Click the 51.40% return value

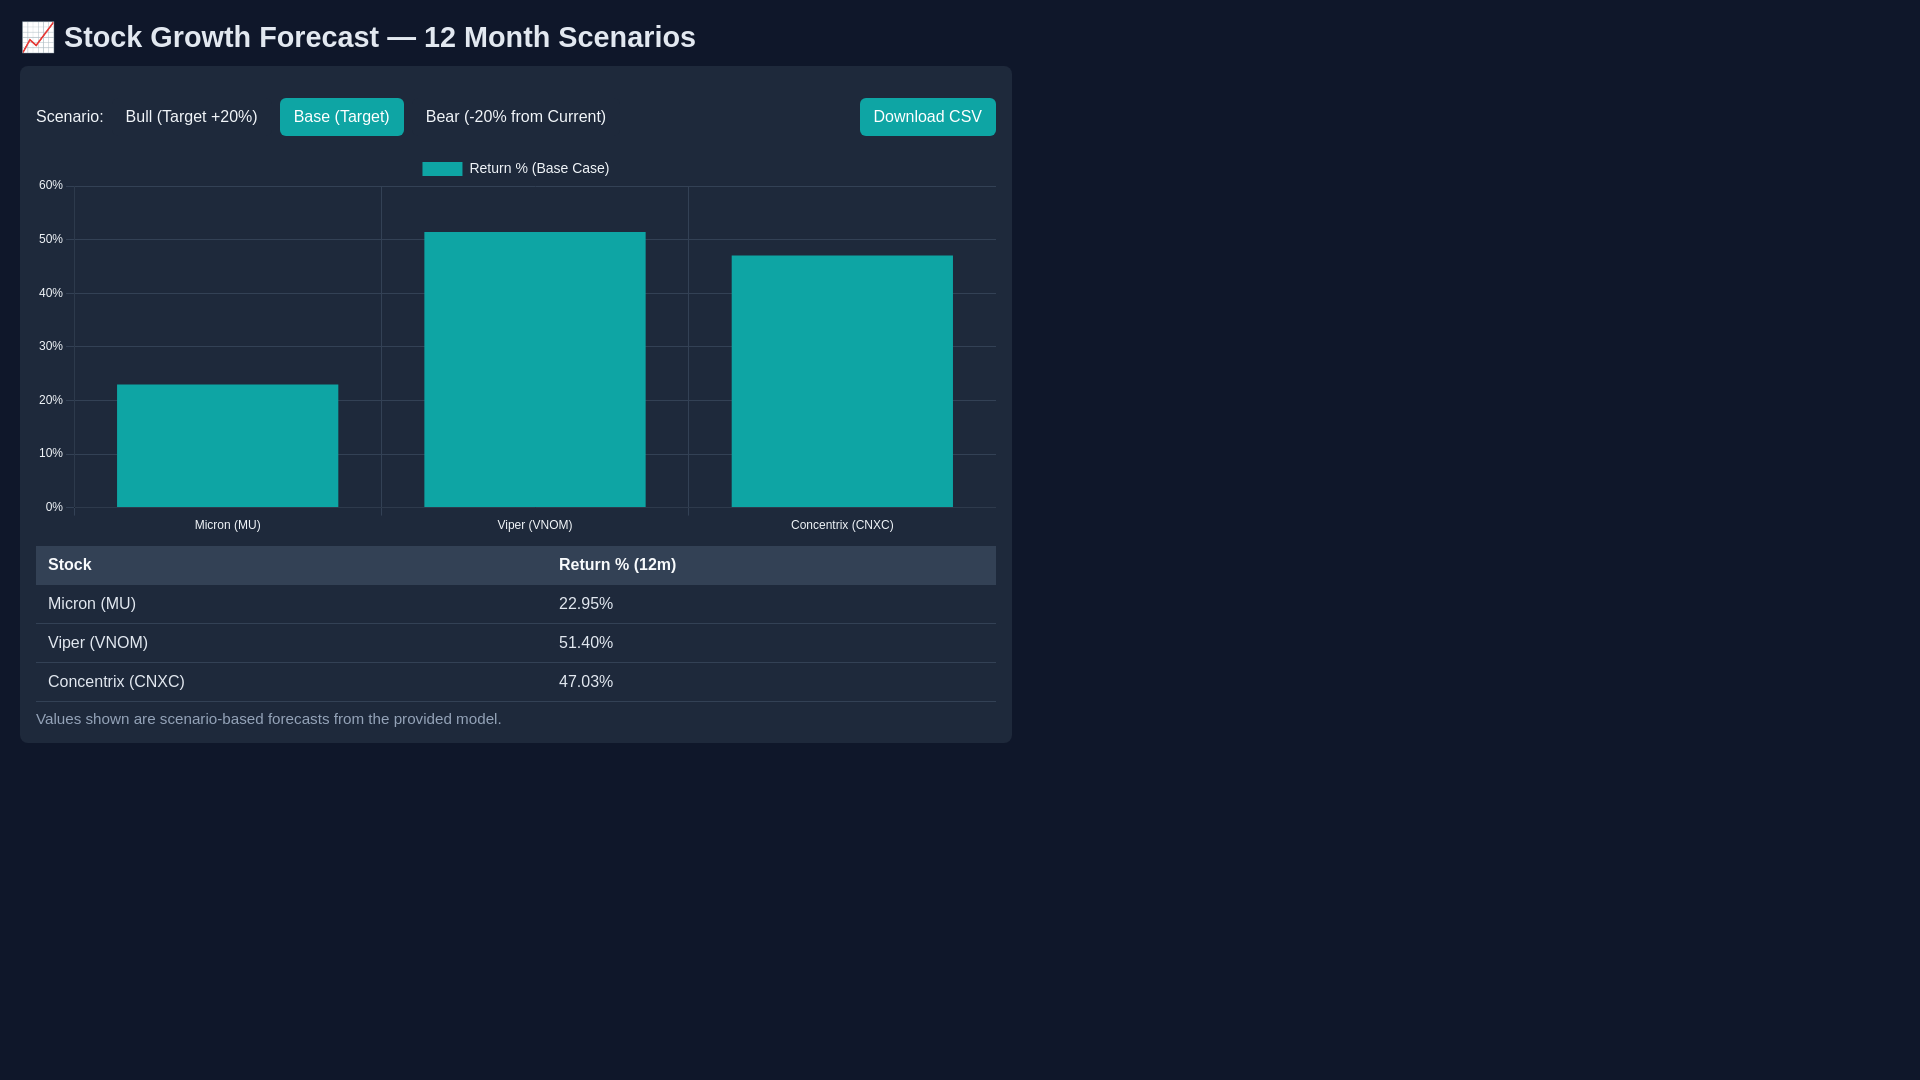[x=586, y=643]
